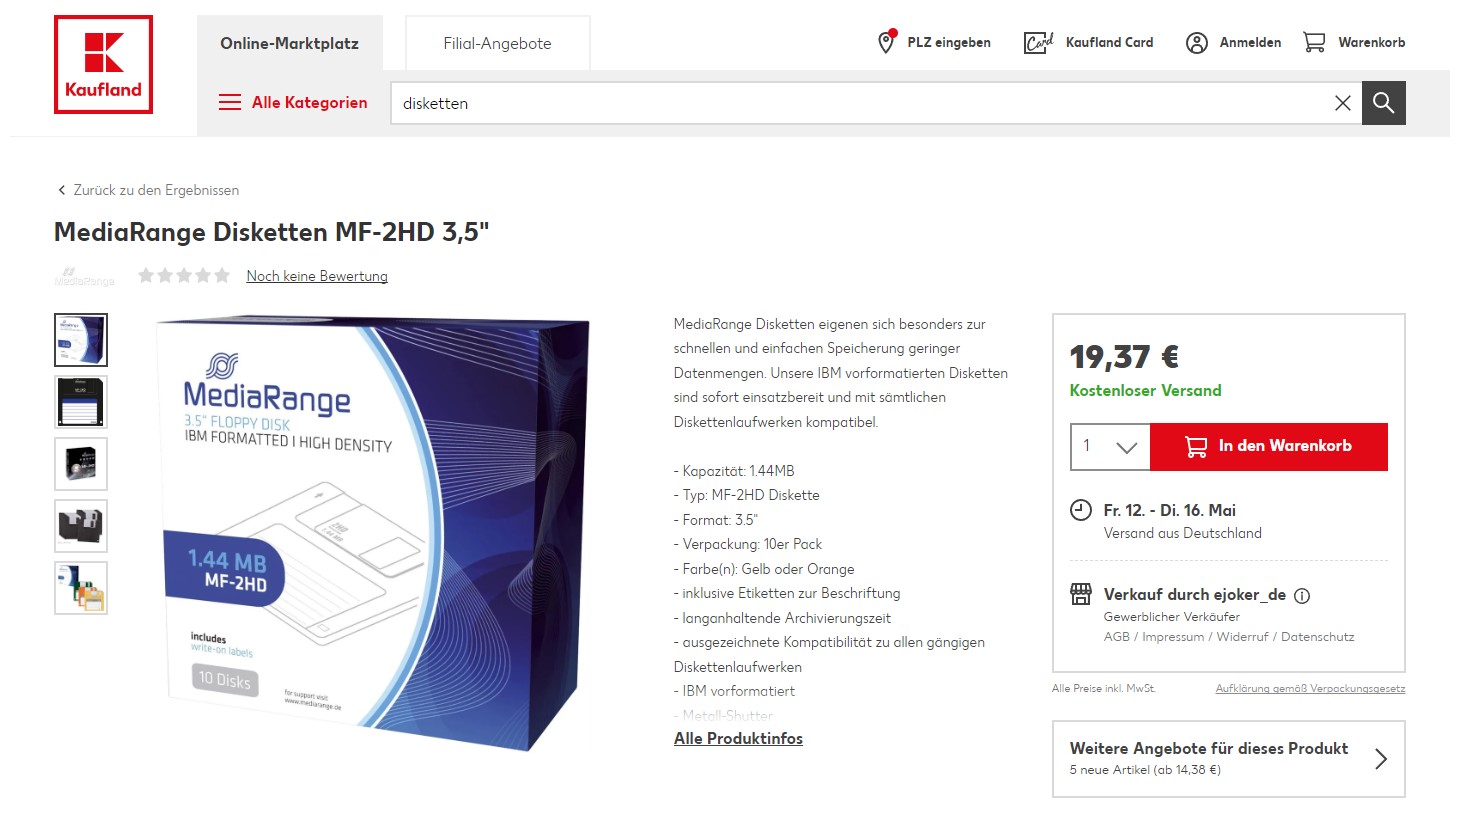Clear the search field with the X icon
This screenshot has height=823, width=1470.
(x=1342, y=103)
